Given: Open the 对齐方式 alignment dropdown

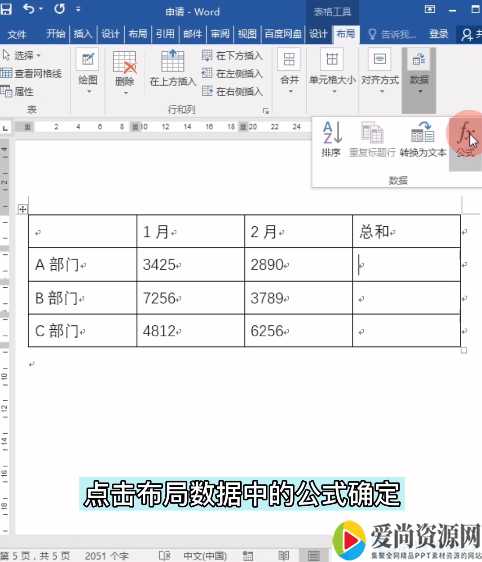Looking at the screenshot, I should [x=380, y=72].
